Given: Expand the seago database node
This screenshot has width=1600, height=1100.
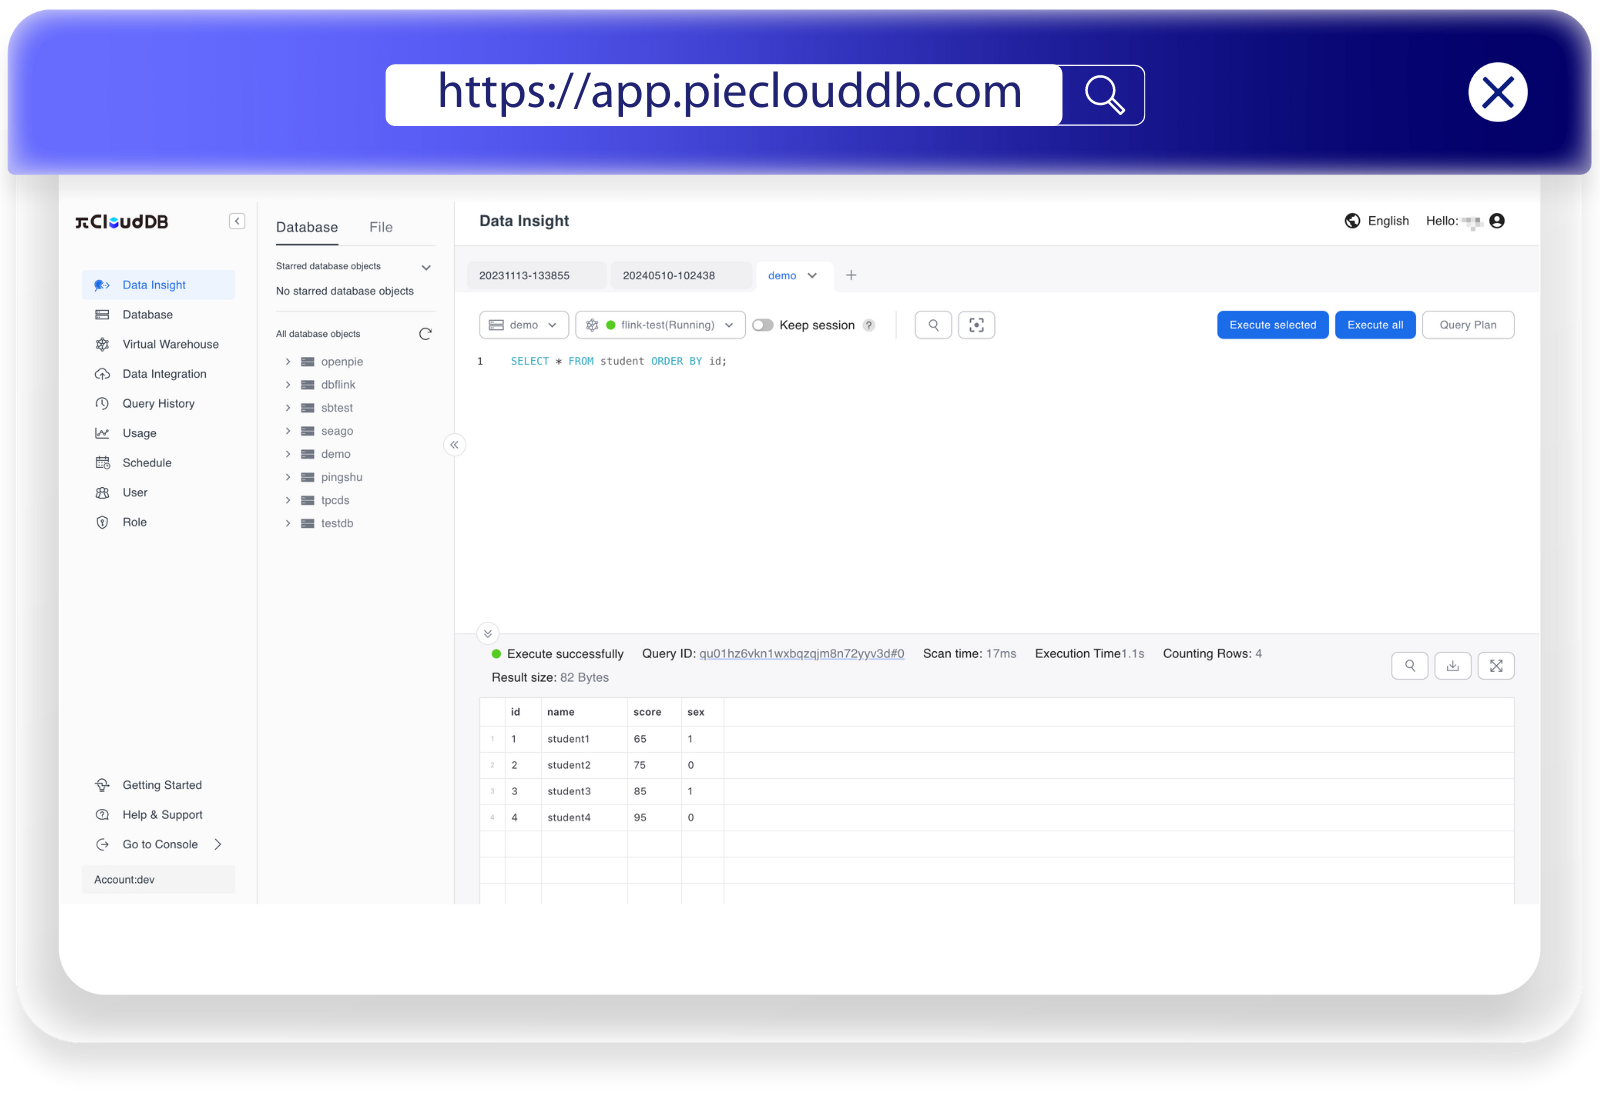Looking at the screenshot, I should pos(288,431).
